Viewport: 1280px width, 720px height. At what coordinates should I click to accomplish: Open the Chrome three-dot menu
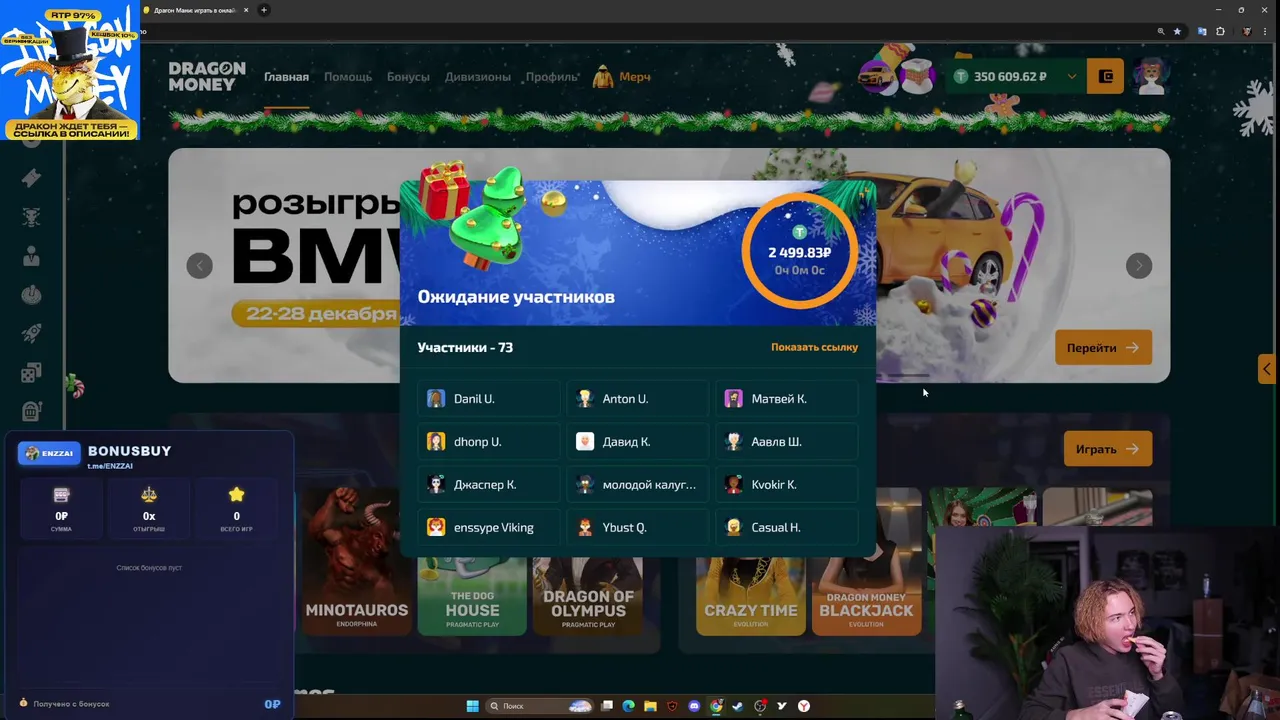1267,31
